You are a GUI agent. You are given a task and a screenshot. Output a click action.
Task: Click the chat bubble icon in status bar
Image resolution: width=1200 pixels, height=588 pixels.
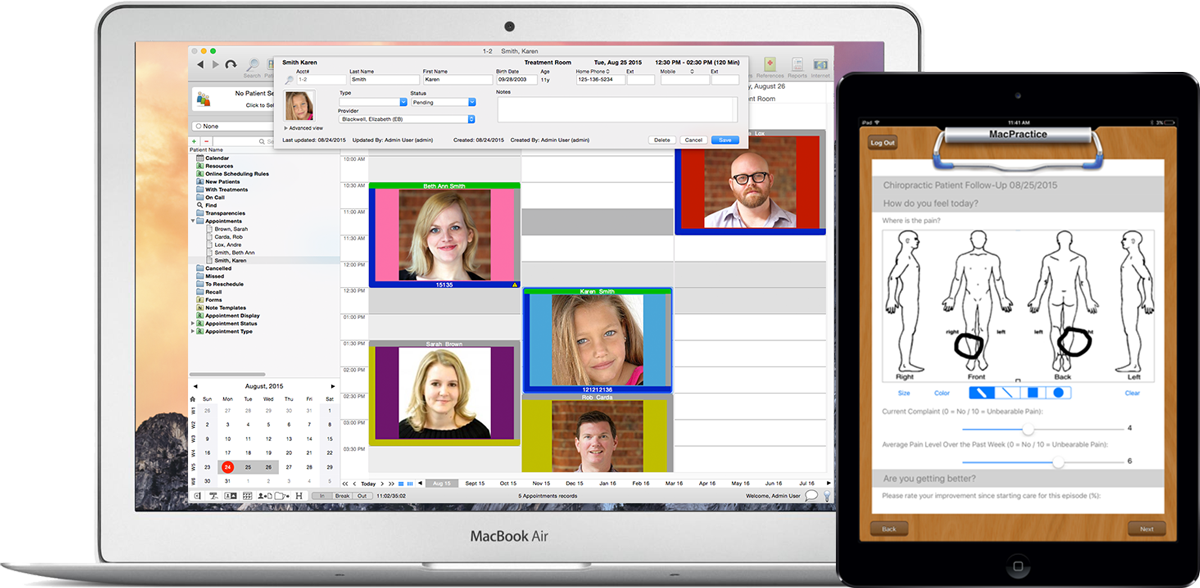click(x=811, y=495)
